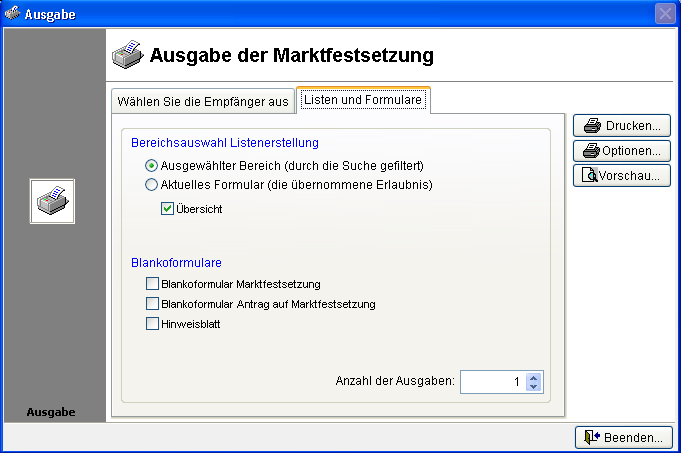Image resolution: width=681 pixels, height=453 pixels.
Task: Tick 'Blankoformular Antrag auf Marktfestsetzung' checkbox
Action: [x=152, y=303]
